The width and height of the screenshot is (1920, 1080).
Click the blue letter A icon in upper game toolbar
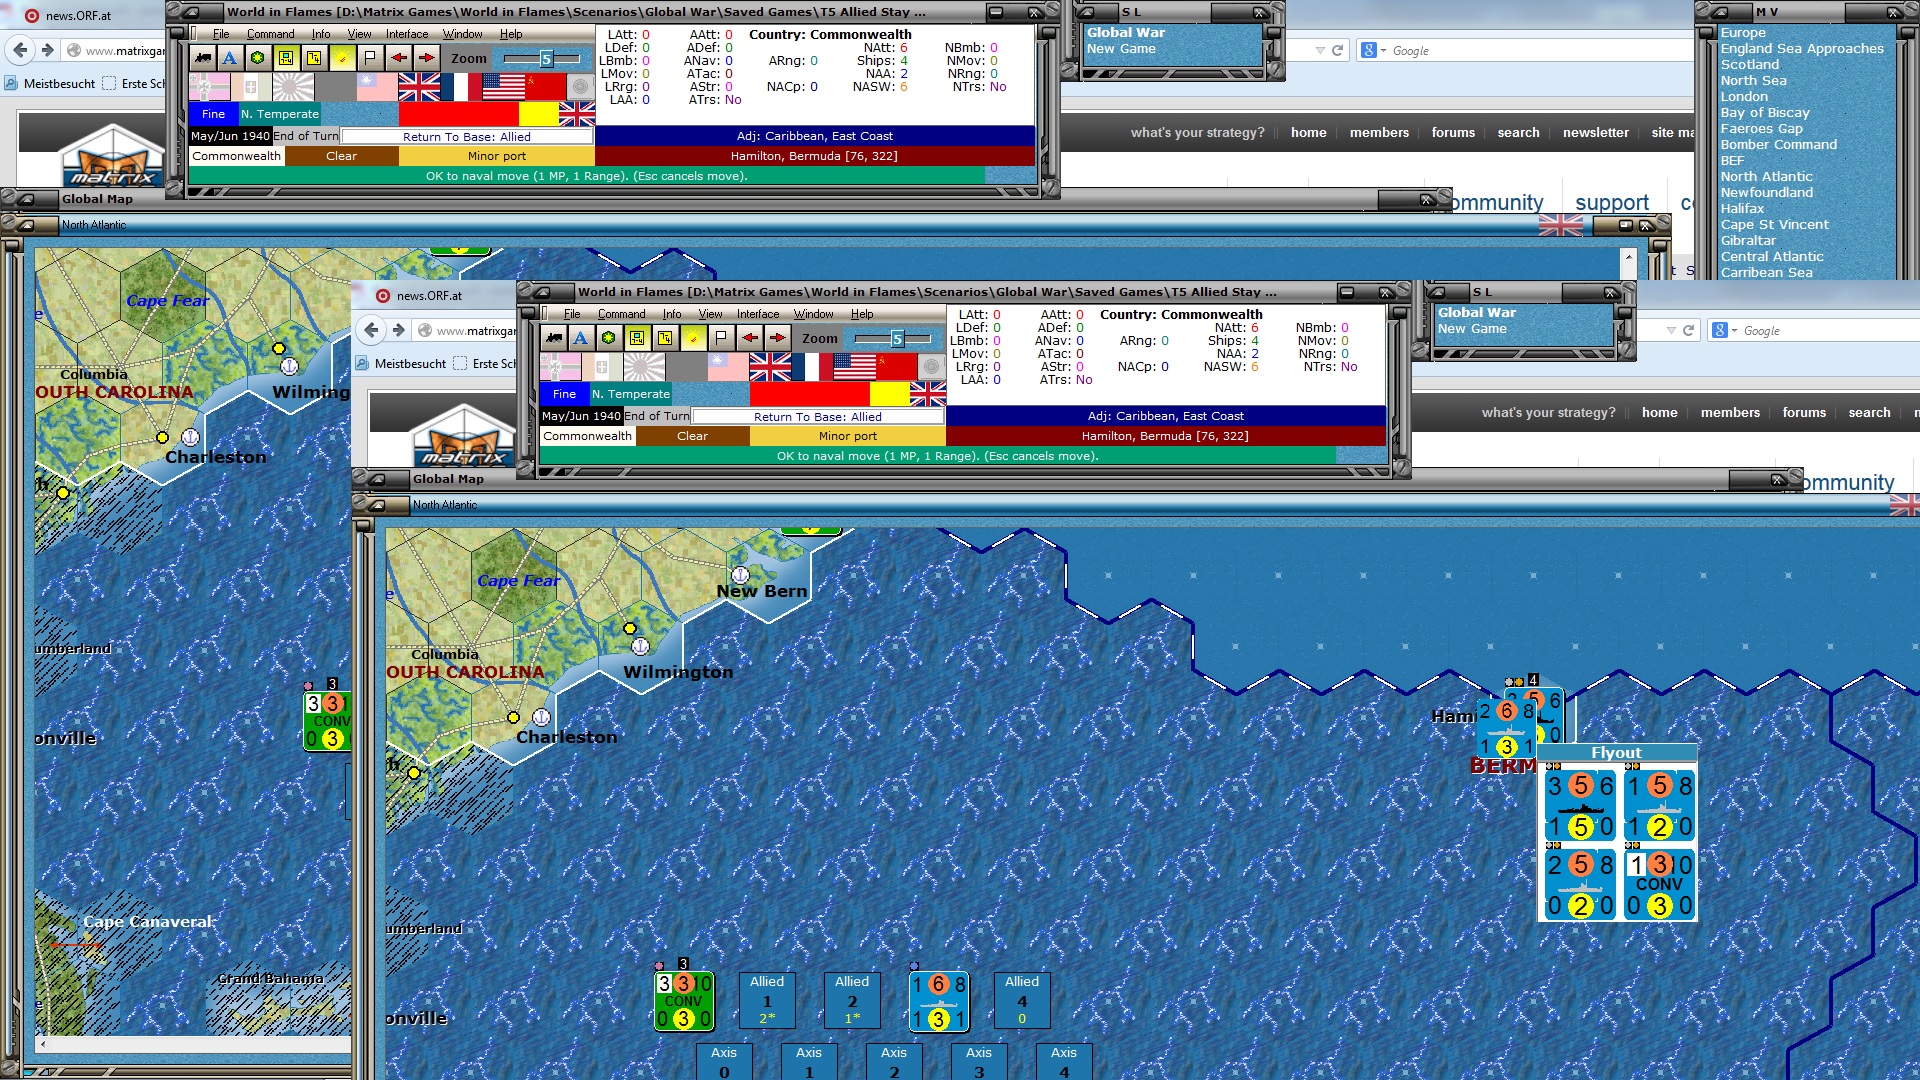click(x=230, y=58)
